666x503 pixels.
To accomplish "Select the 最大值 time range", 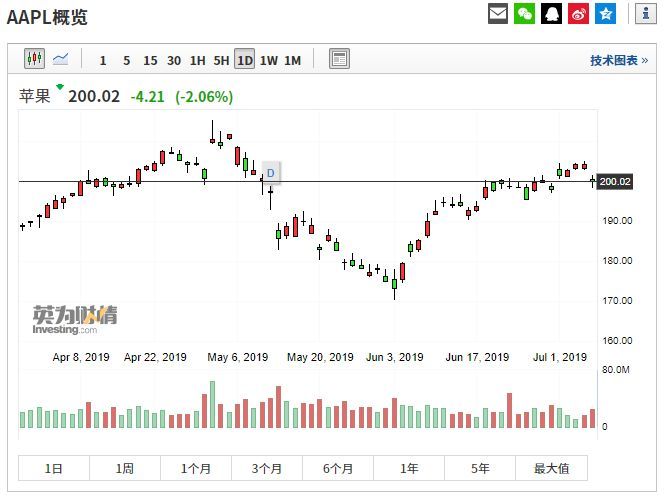I will point(552,468).
